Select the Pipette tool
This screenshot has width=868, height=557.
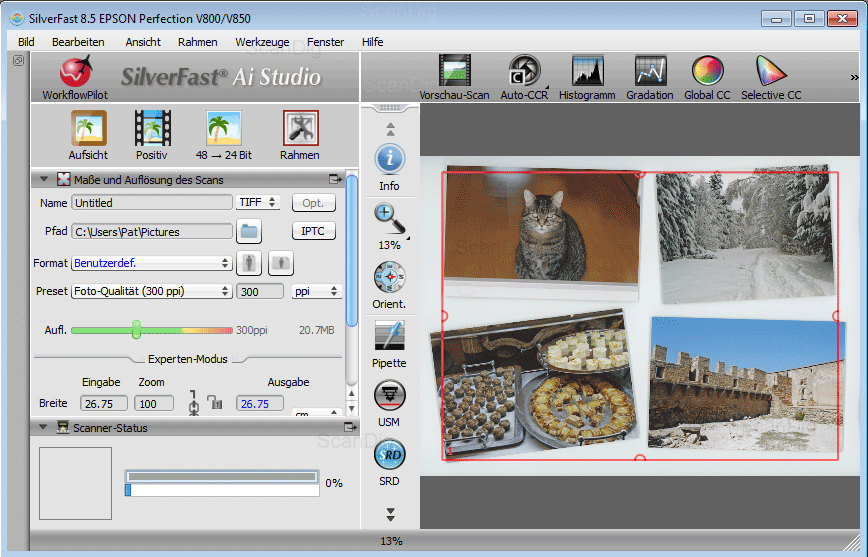(390, 336)
